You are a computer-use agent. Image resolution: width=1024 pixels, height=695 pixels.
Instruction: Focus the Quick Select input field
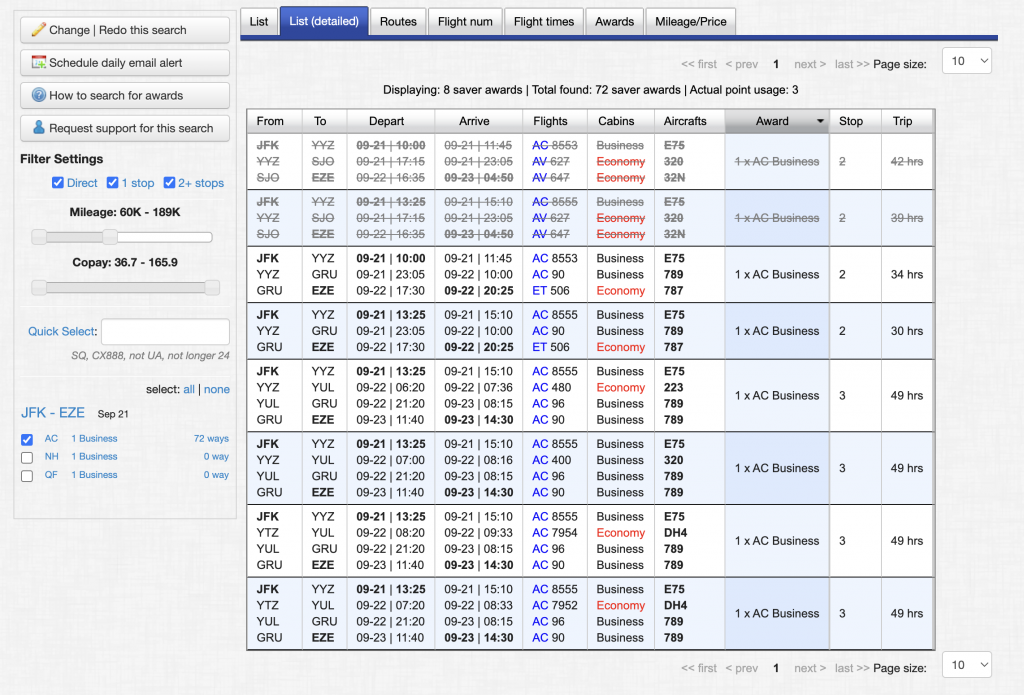click(165, 331)
